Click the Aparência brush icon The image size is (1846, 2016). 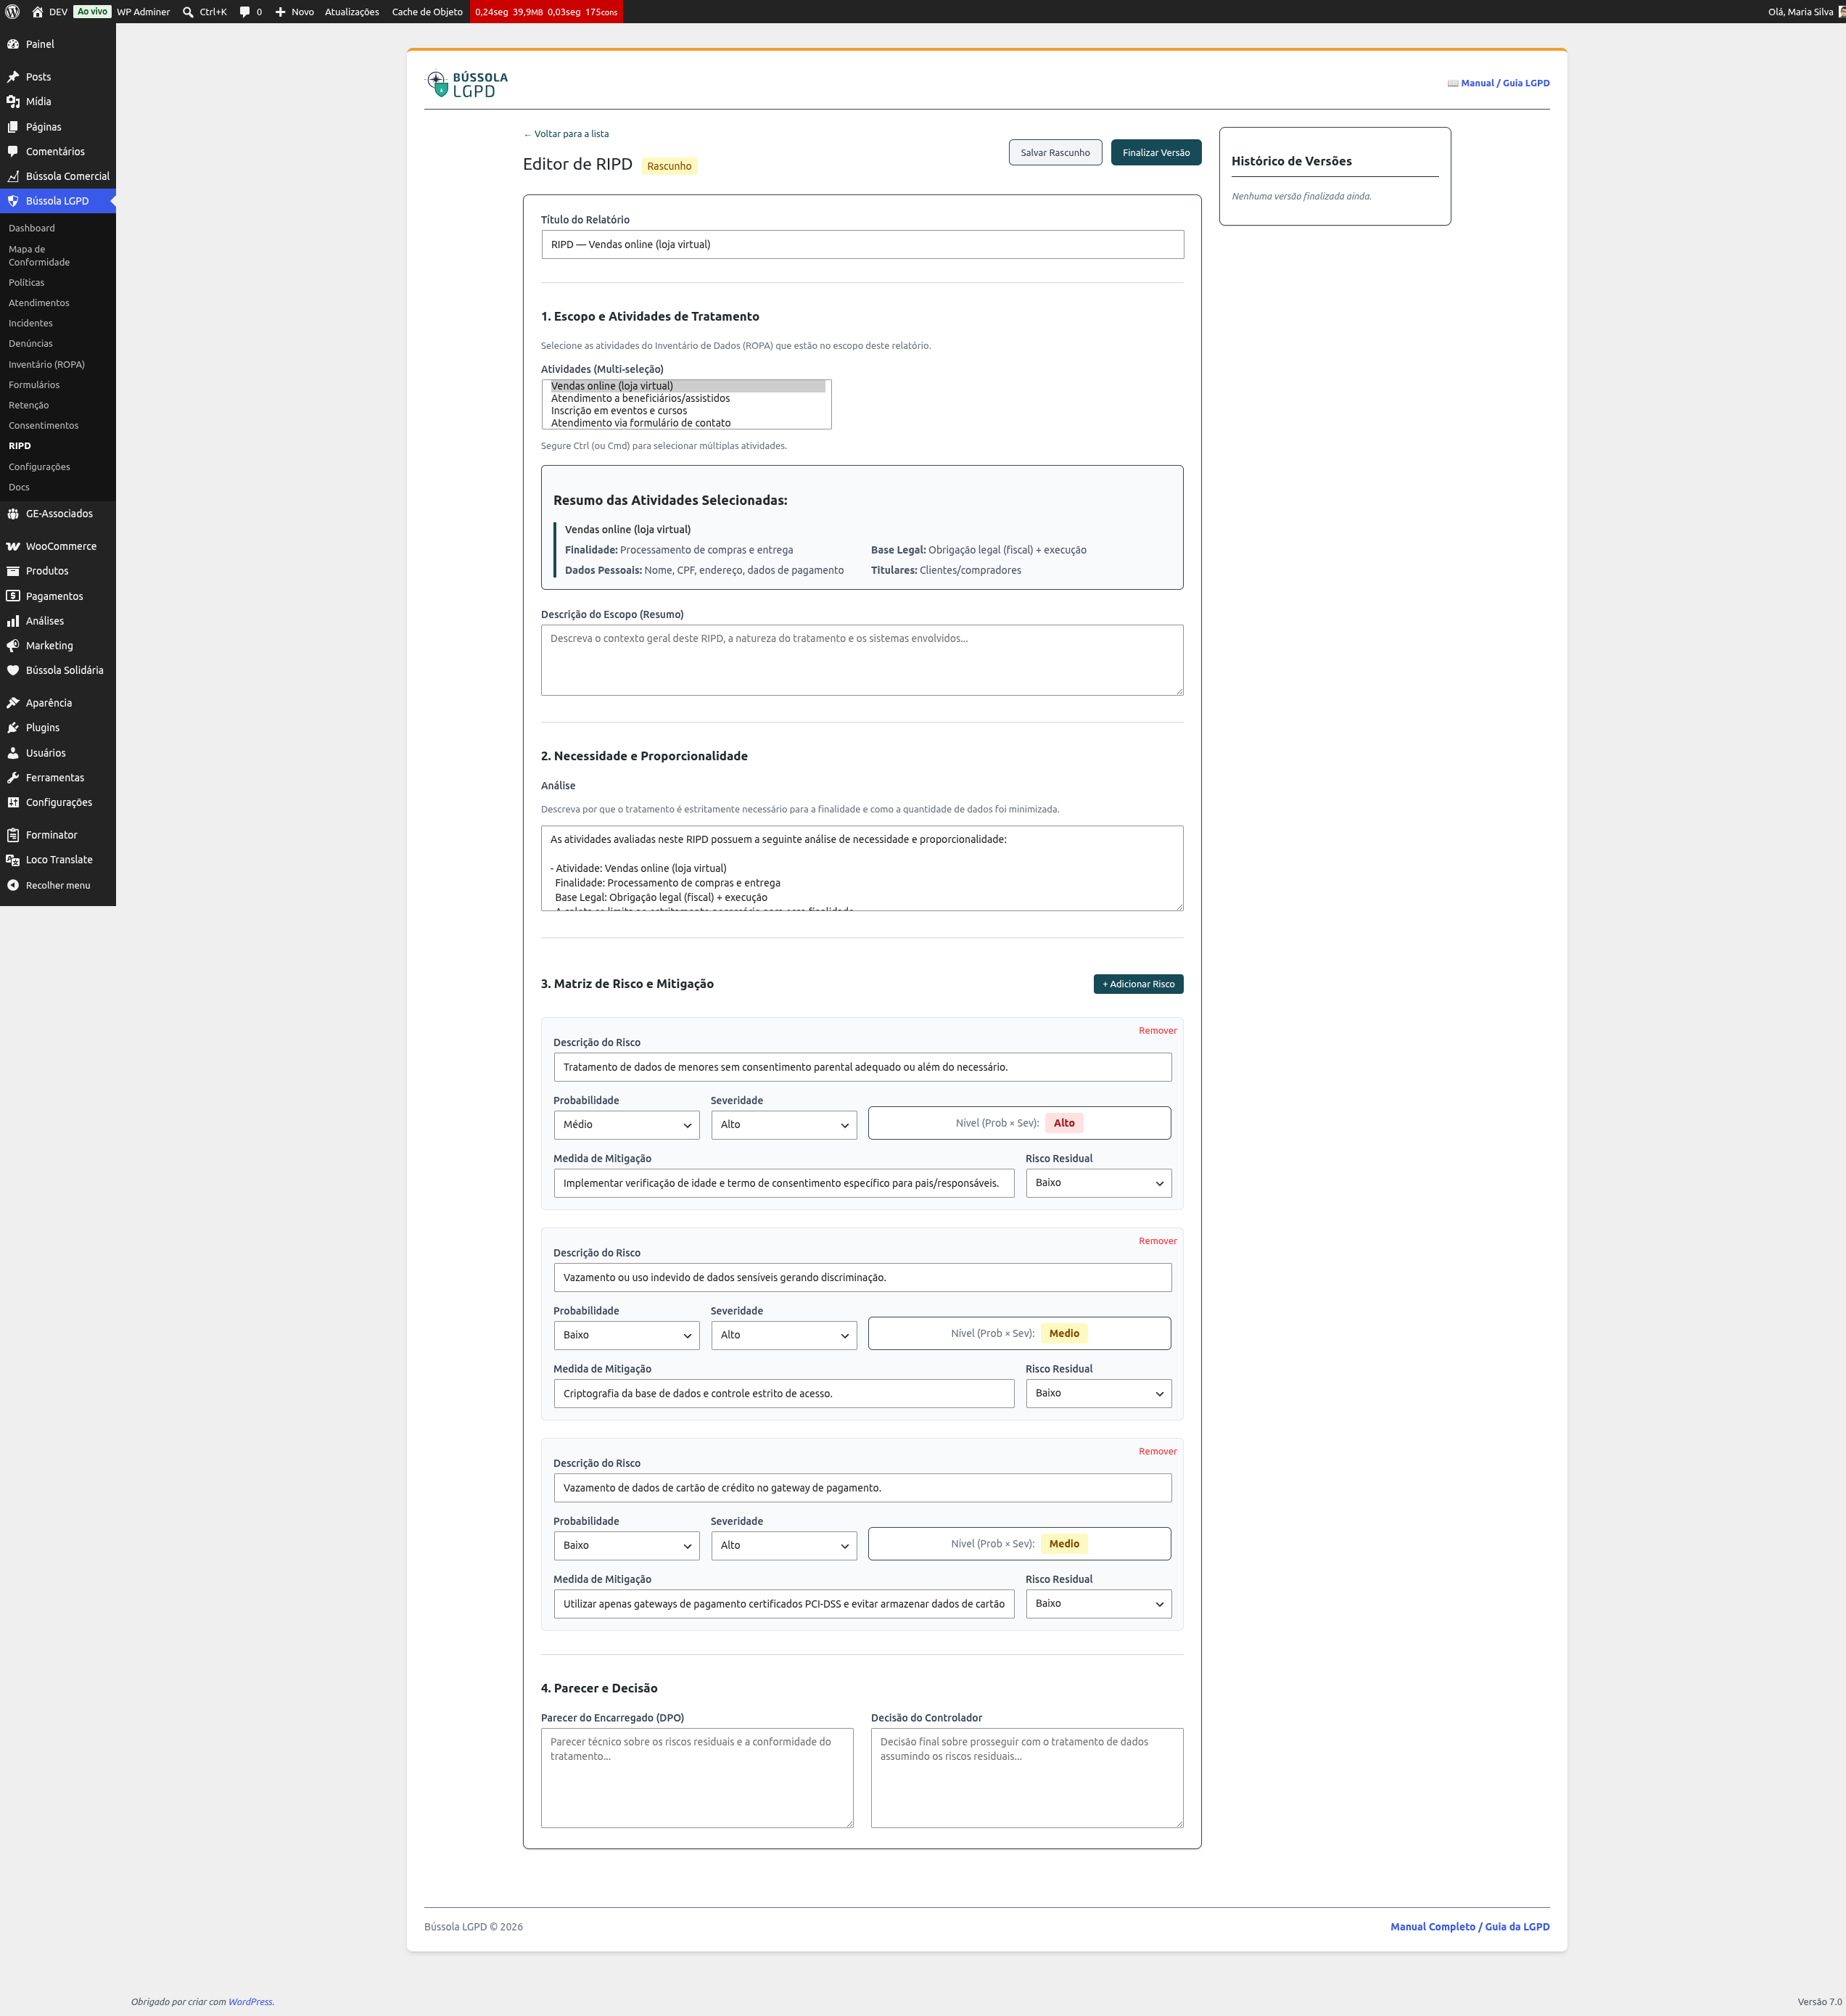tap(13, 703)
